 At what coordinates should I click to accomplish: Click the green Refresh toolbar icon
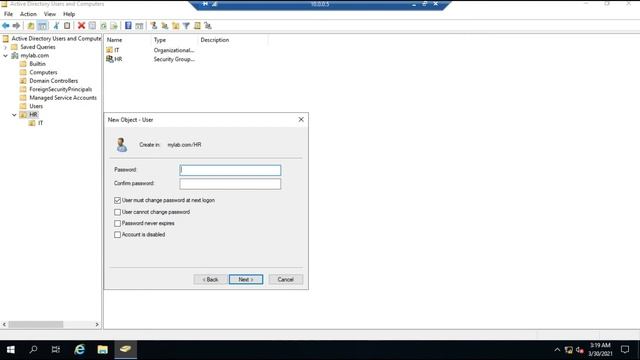tap(103, 26)
